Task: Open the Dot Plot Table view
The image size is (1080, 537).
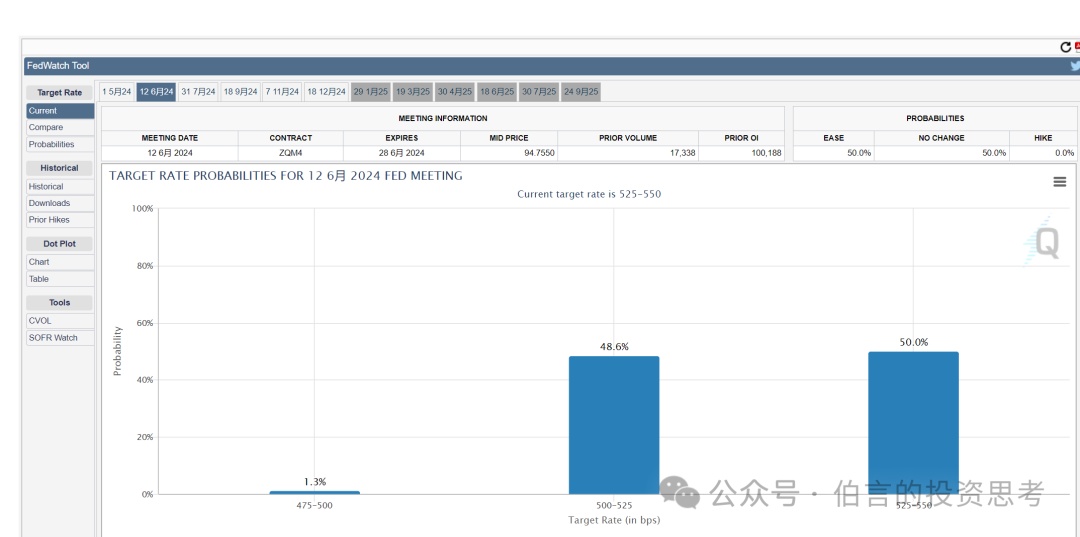Action: click(39, 279)
